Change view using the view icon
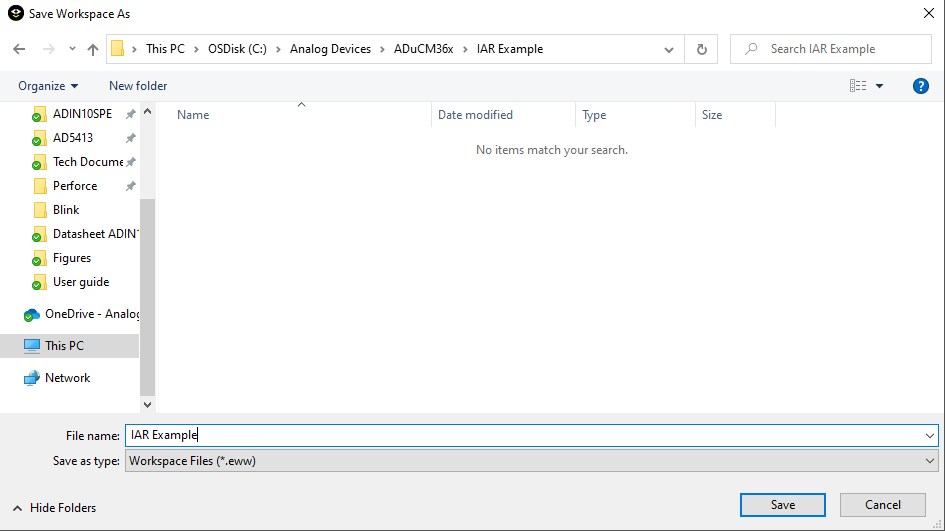Image resolution: width=945 pixels, height=531 pixels. 858,86
